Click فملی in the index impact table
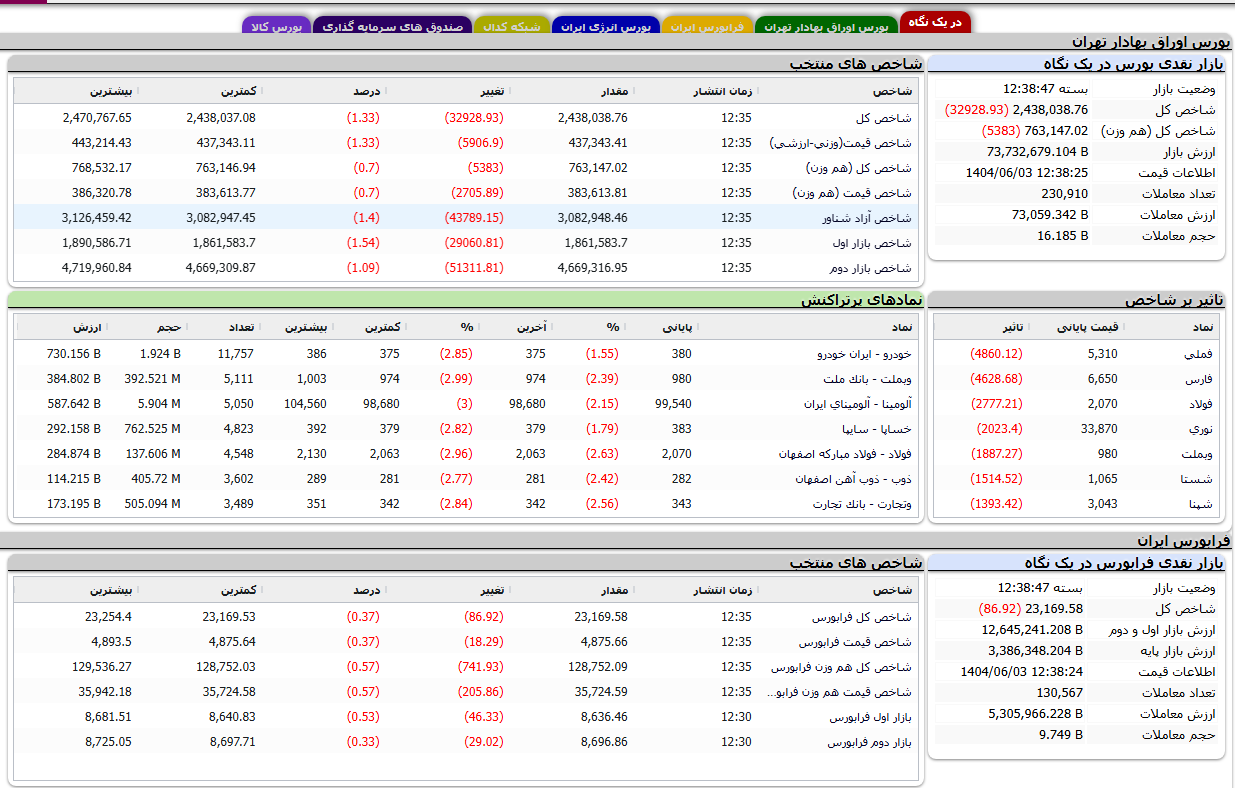Screen dimensions: 1235x788 (x=1199, y=354)
